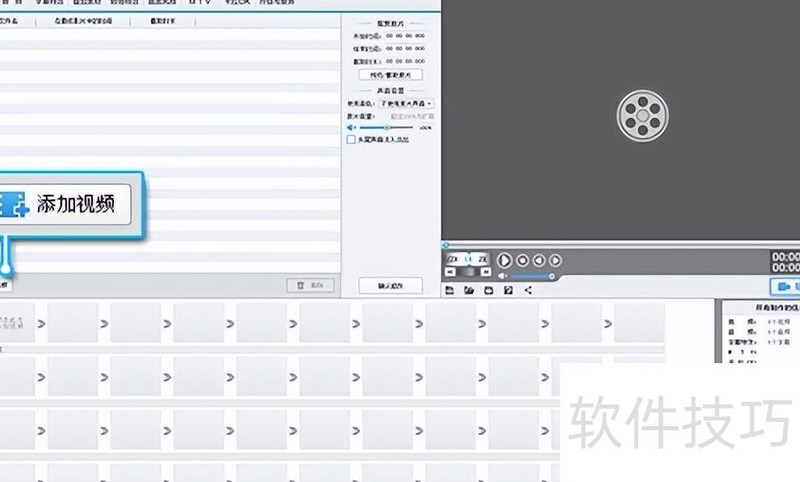Image resolution: width=800 pixels, height=482 pixels.
Task: Click the edit icon next to share
Action: click(509, 290)
